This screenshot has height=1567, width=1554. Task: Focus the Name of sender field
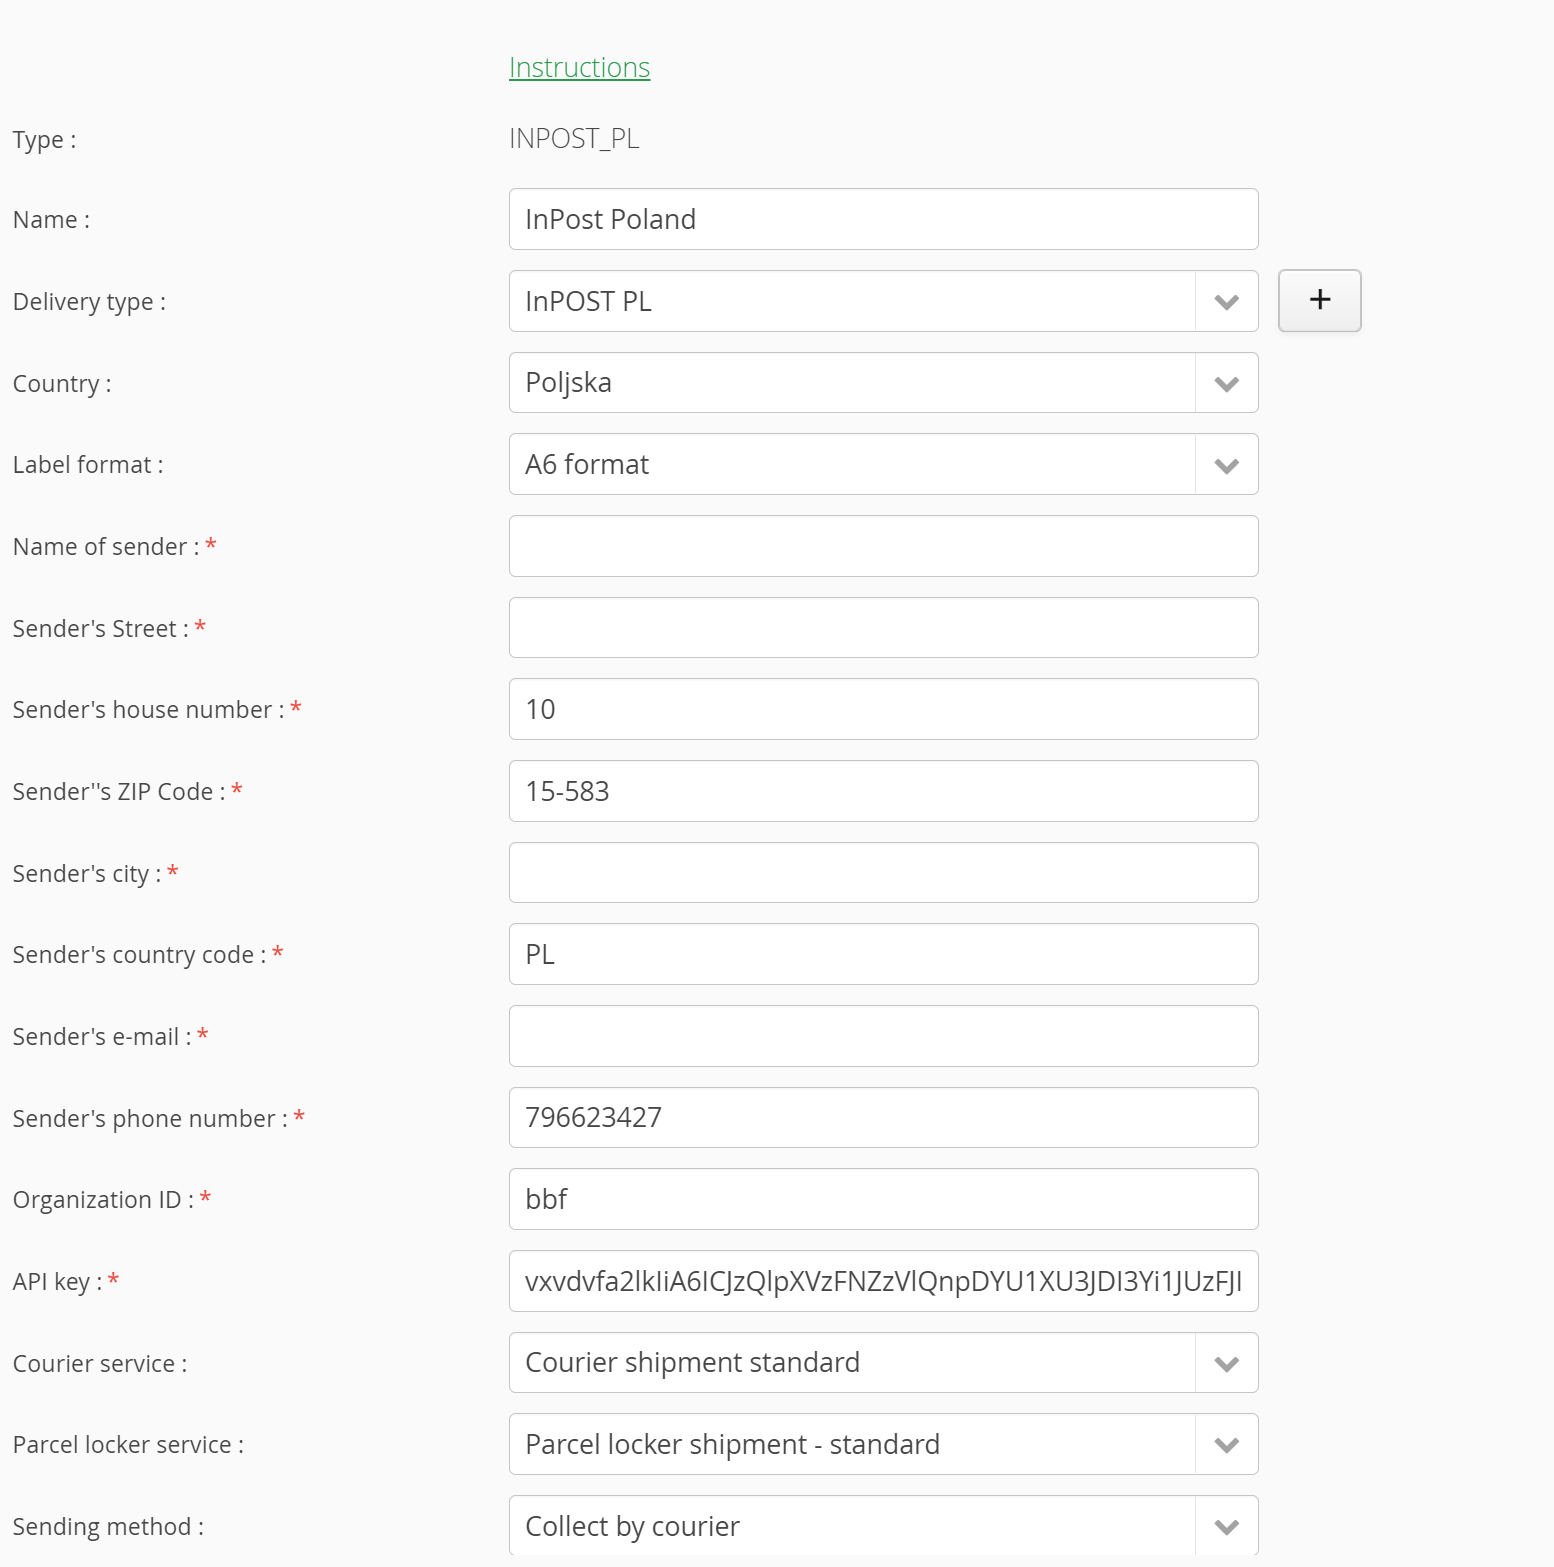click(x=883, y=546)
